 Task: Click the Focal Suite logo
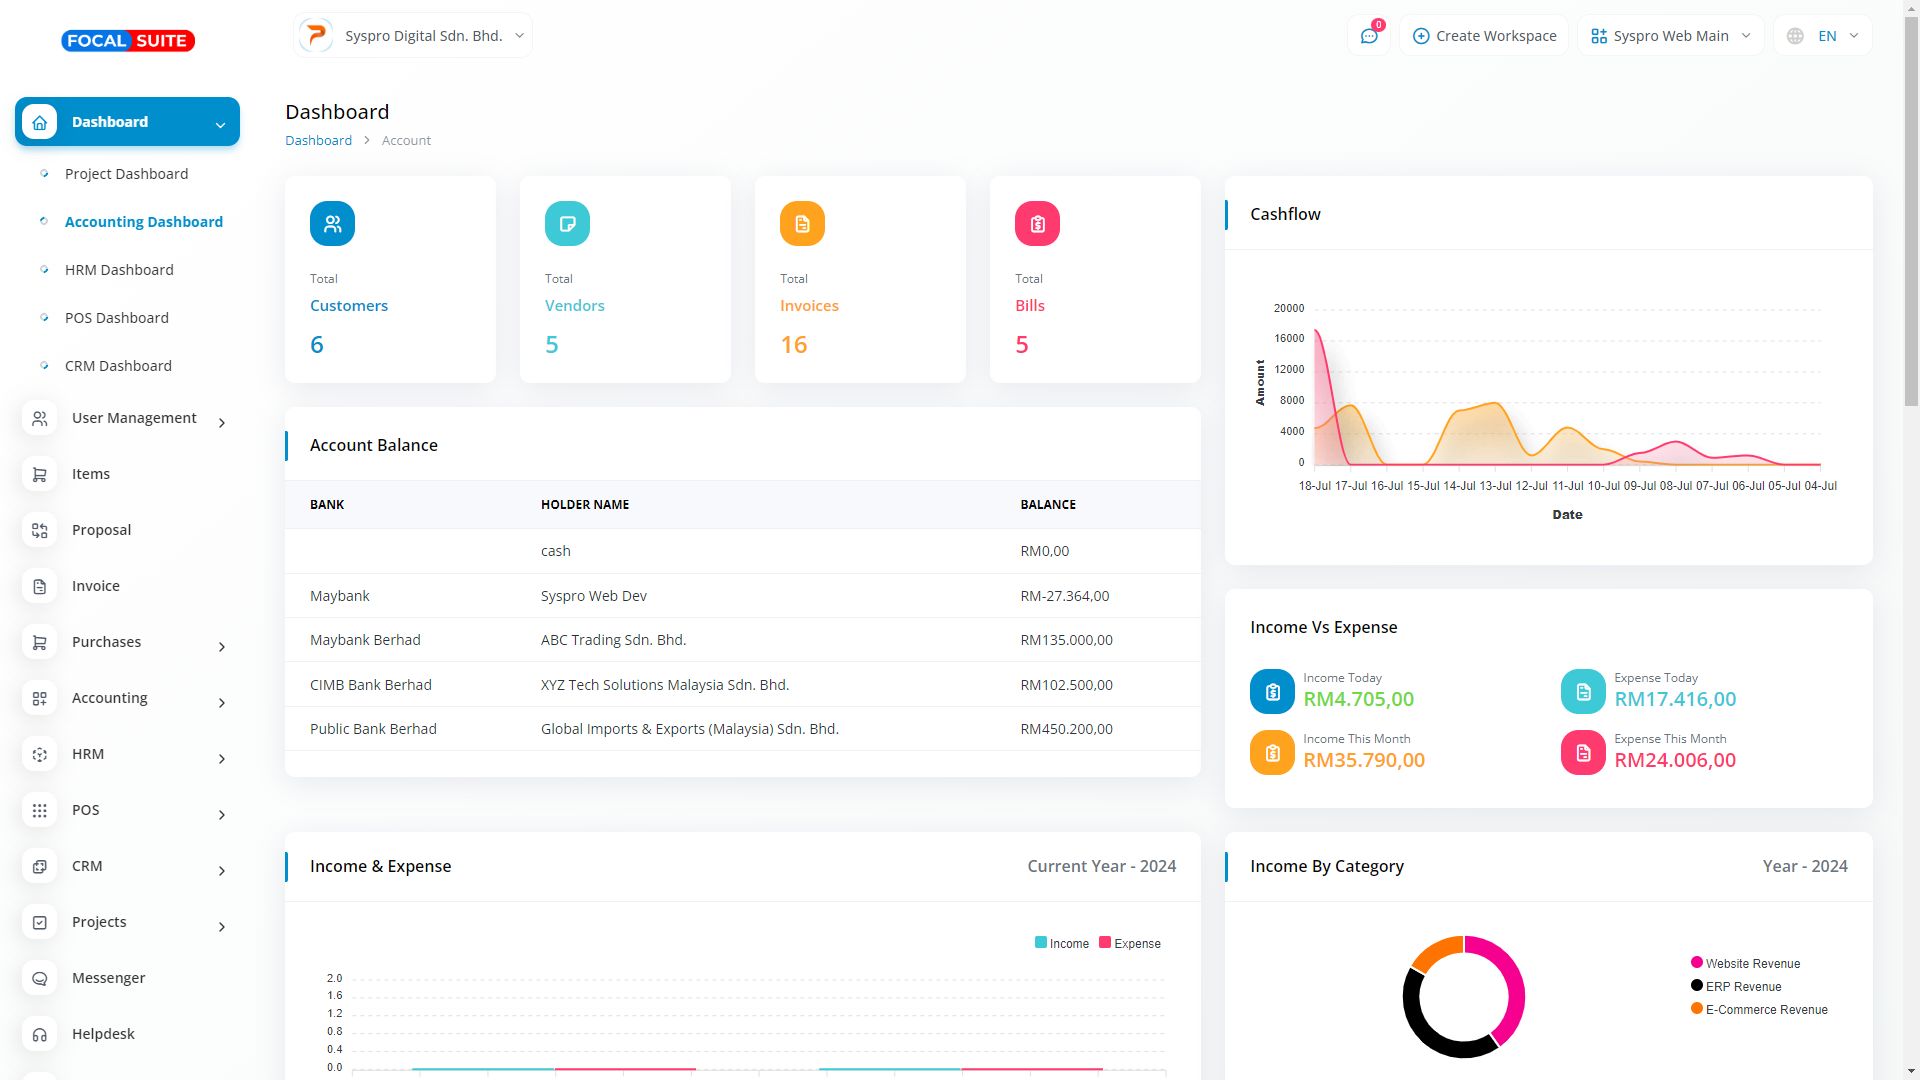click(128, 41)
